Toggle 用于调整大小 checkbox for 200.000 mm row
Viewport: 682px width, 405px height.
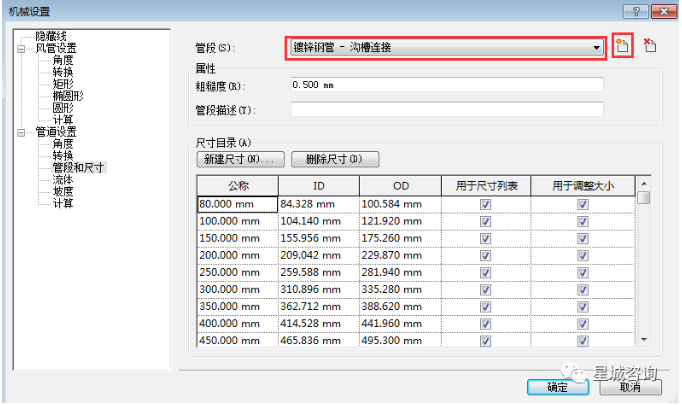coord(583,256)
